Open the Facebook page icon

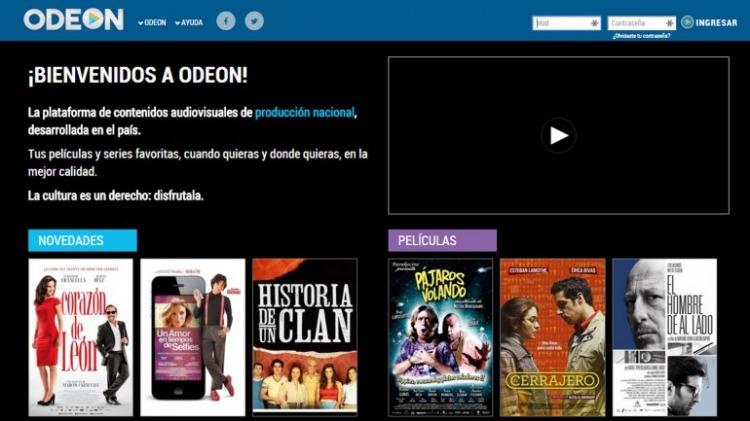226,21
